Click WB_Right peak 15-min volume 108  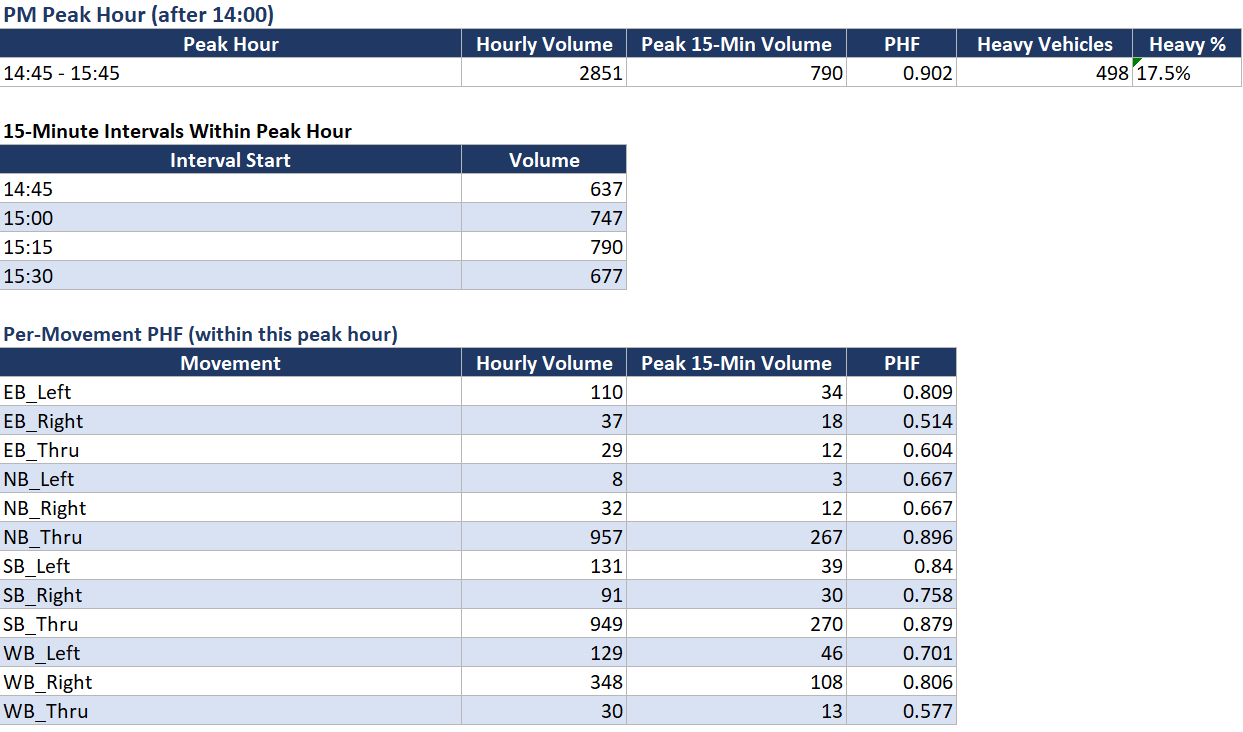tap(736, 682)
